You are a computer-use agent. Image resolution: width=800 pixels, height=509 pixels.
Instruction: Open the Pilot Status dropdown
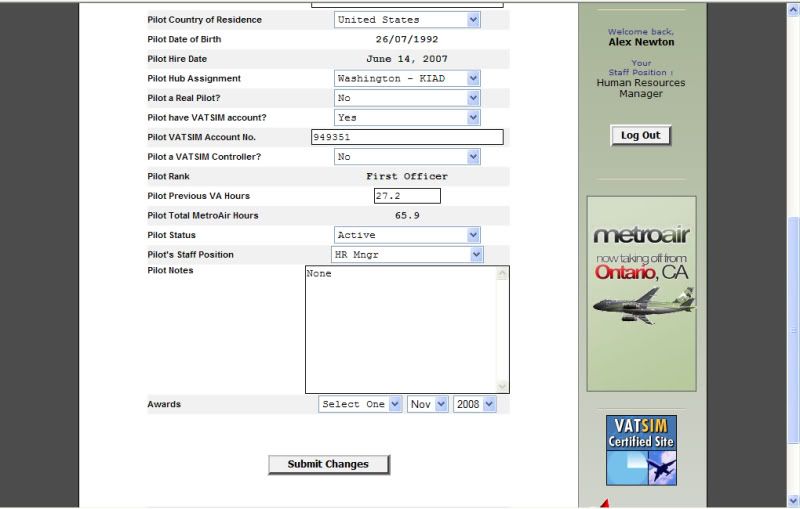click(407, 235)
